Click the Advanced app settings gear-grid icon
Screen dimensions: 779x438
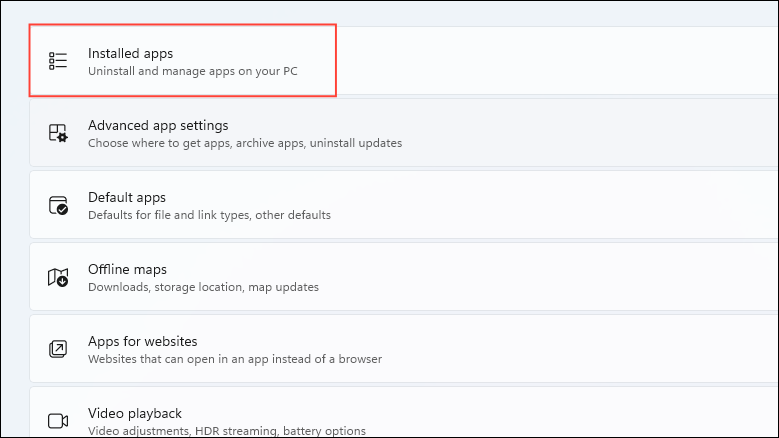click(x=58, y=133)
